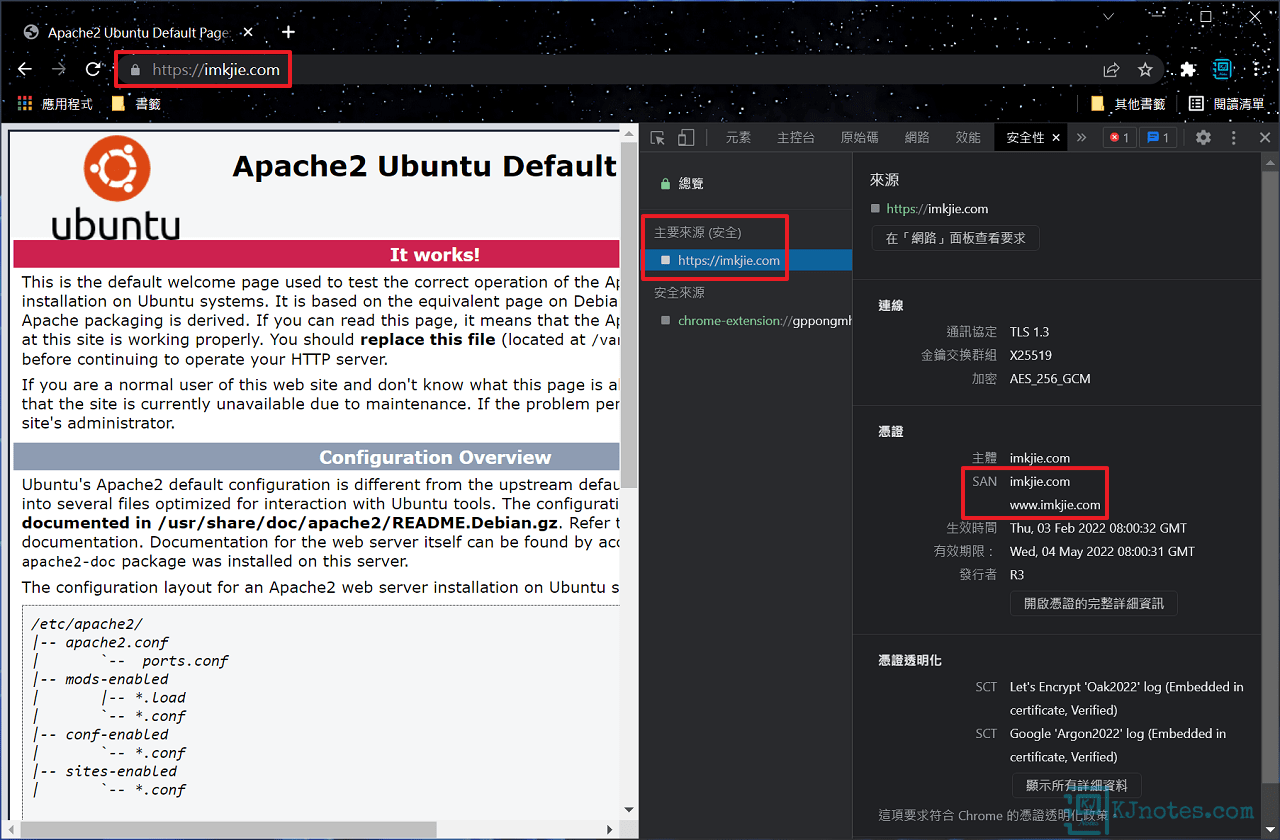Click the blue profile avatar icon
Screen dimensions: 1280x840
1222,70
